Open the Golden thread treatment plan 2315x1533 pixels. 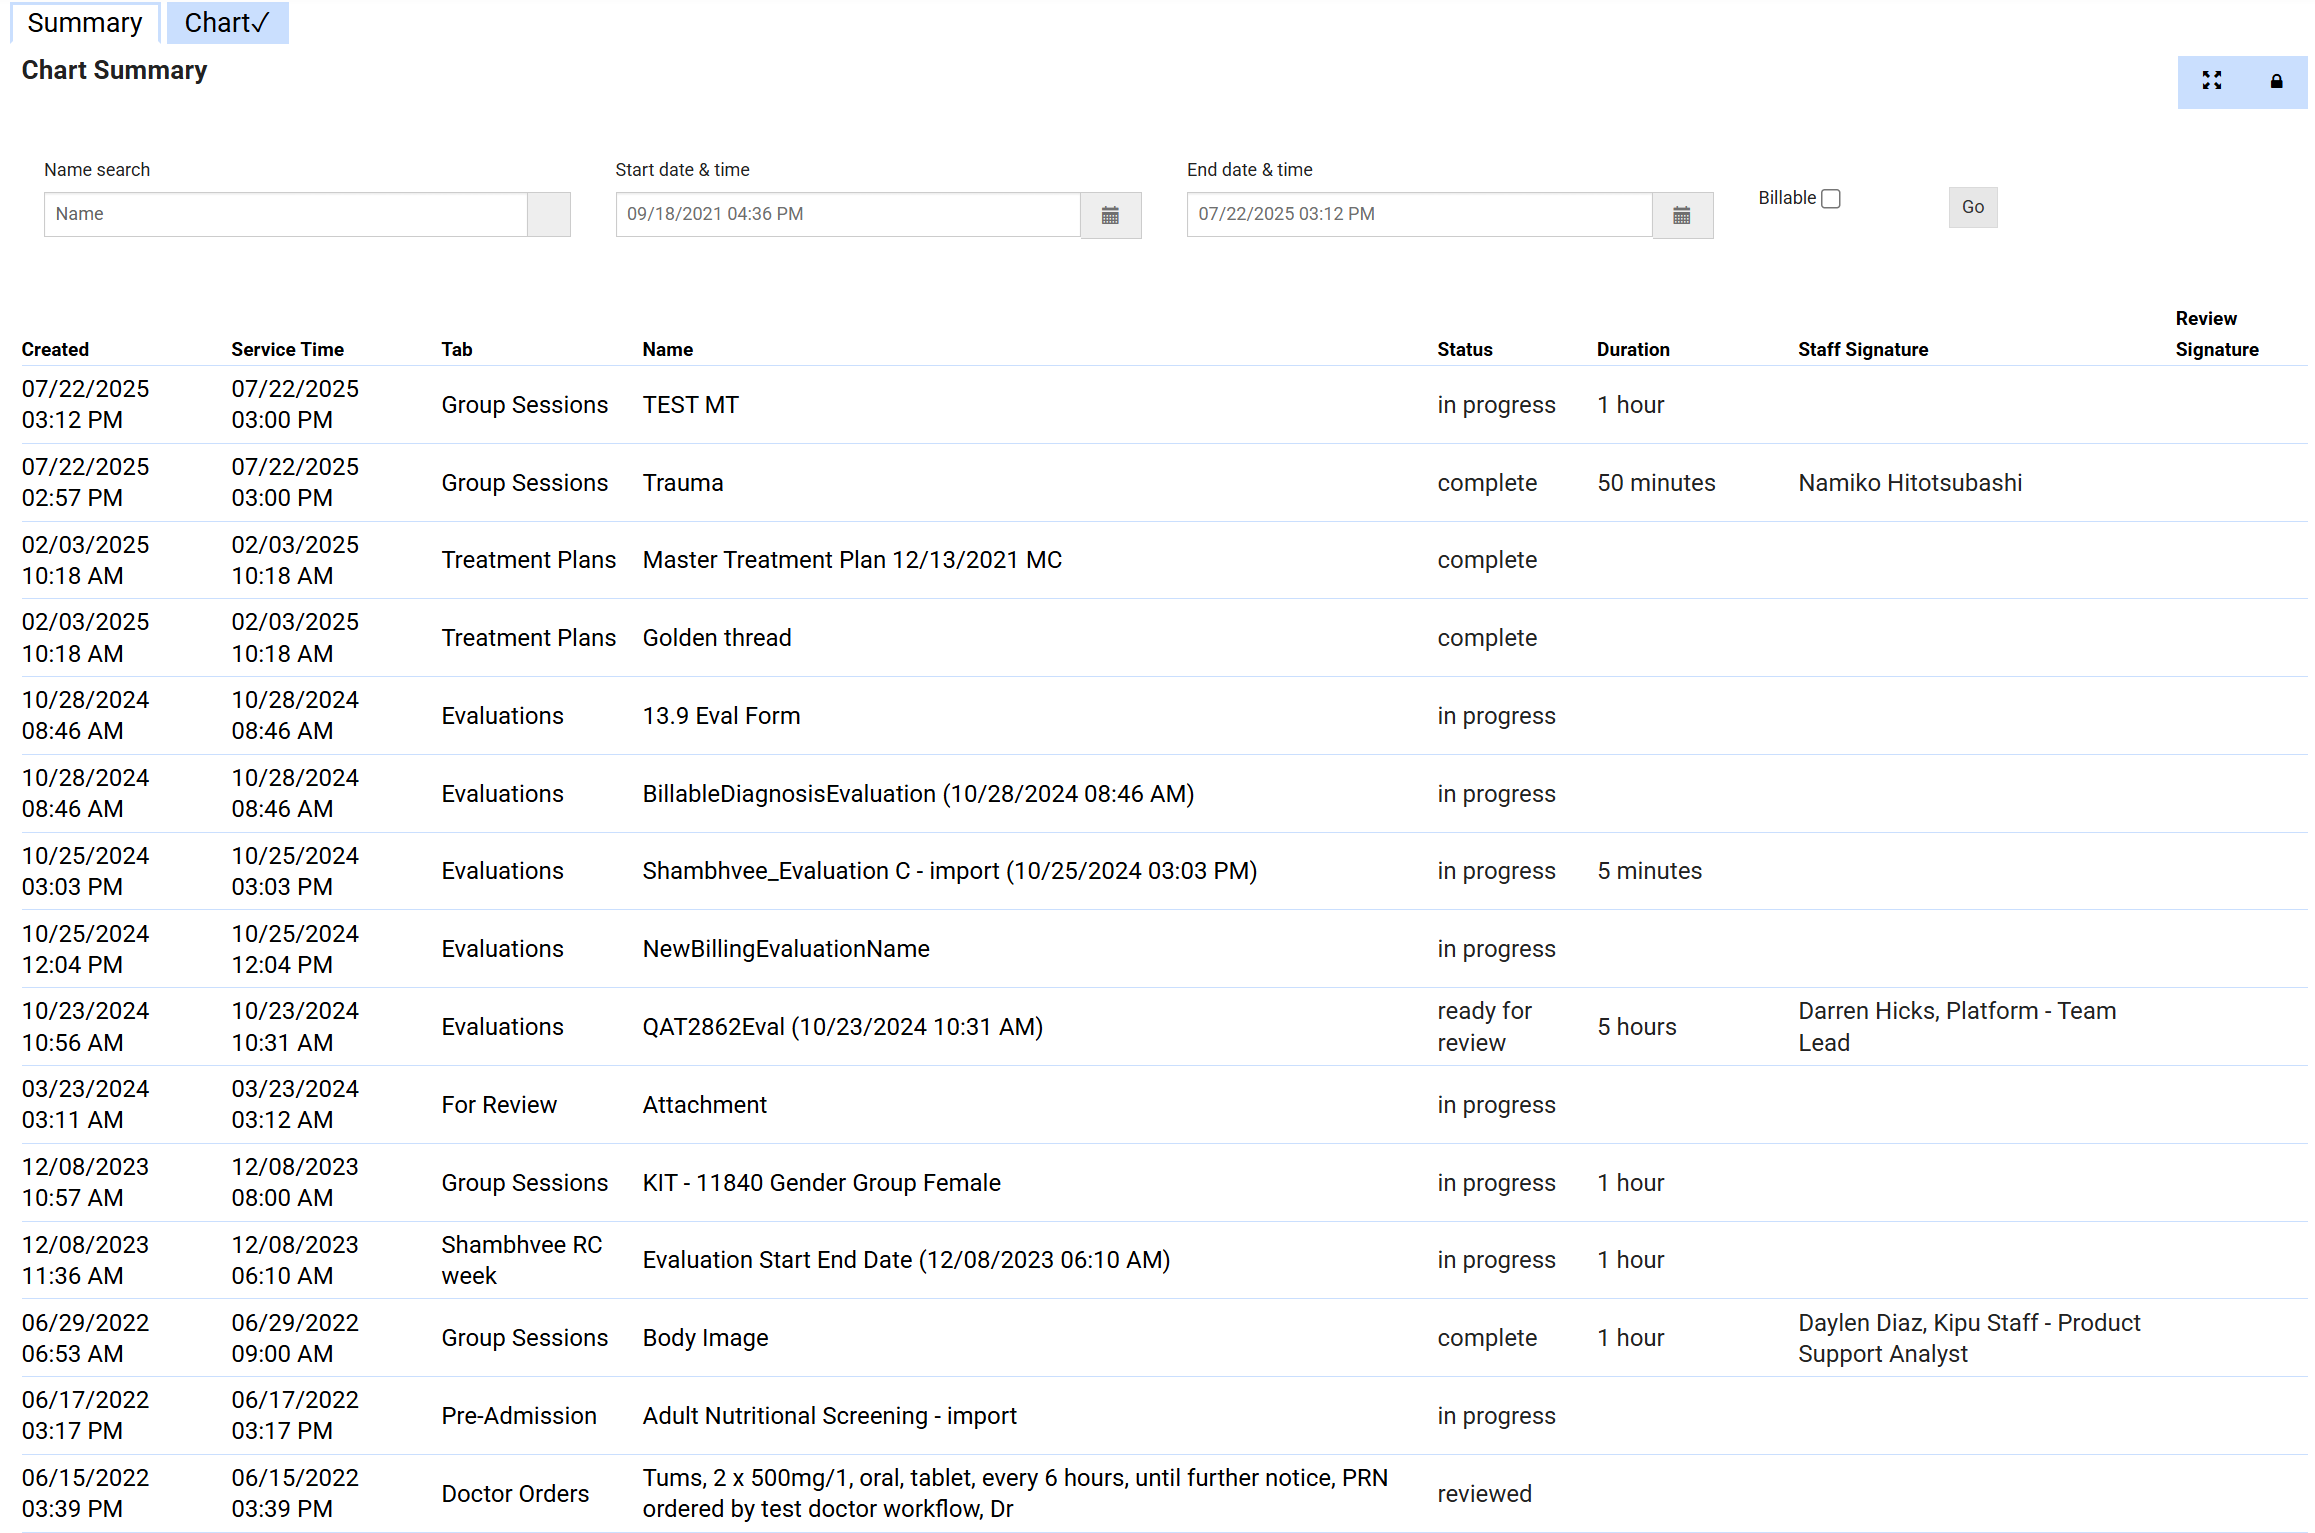coord(716,638)
